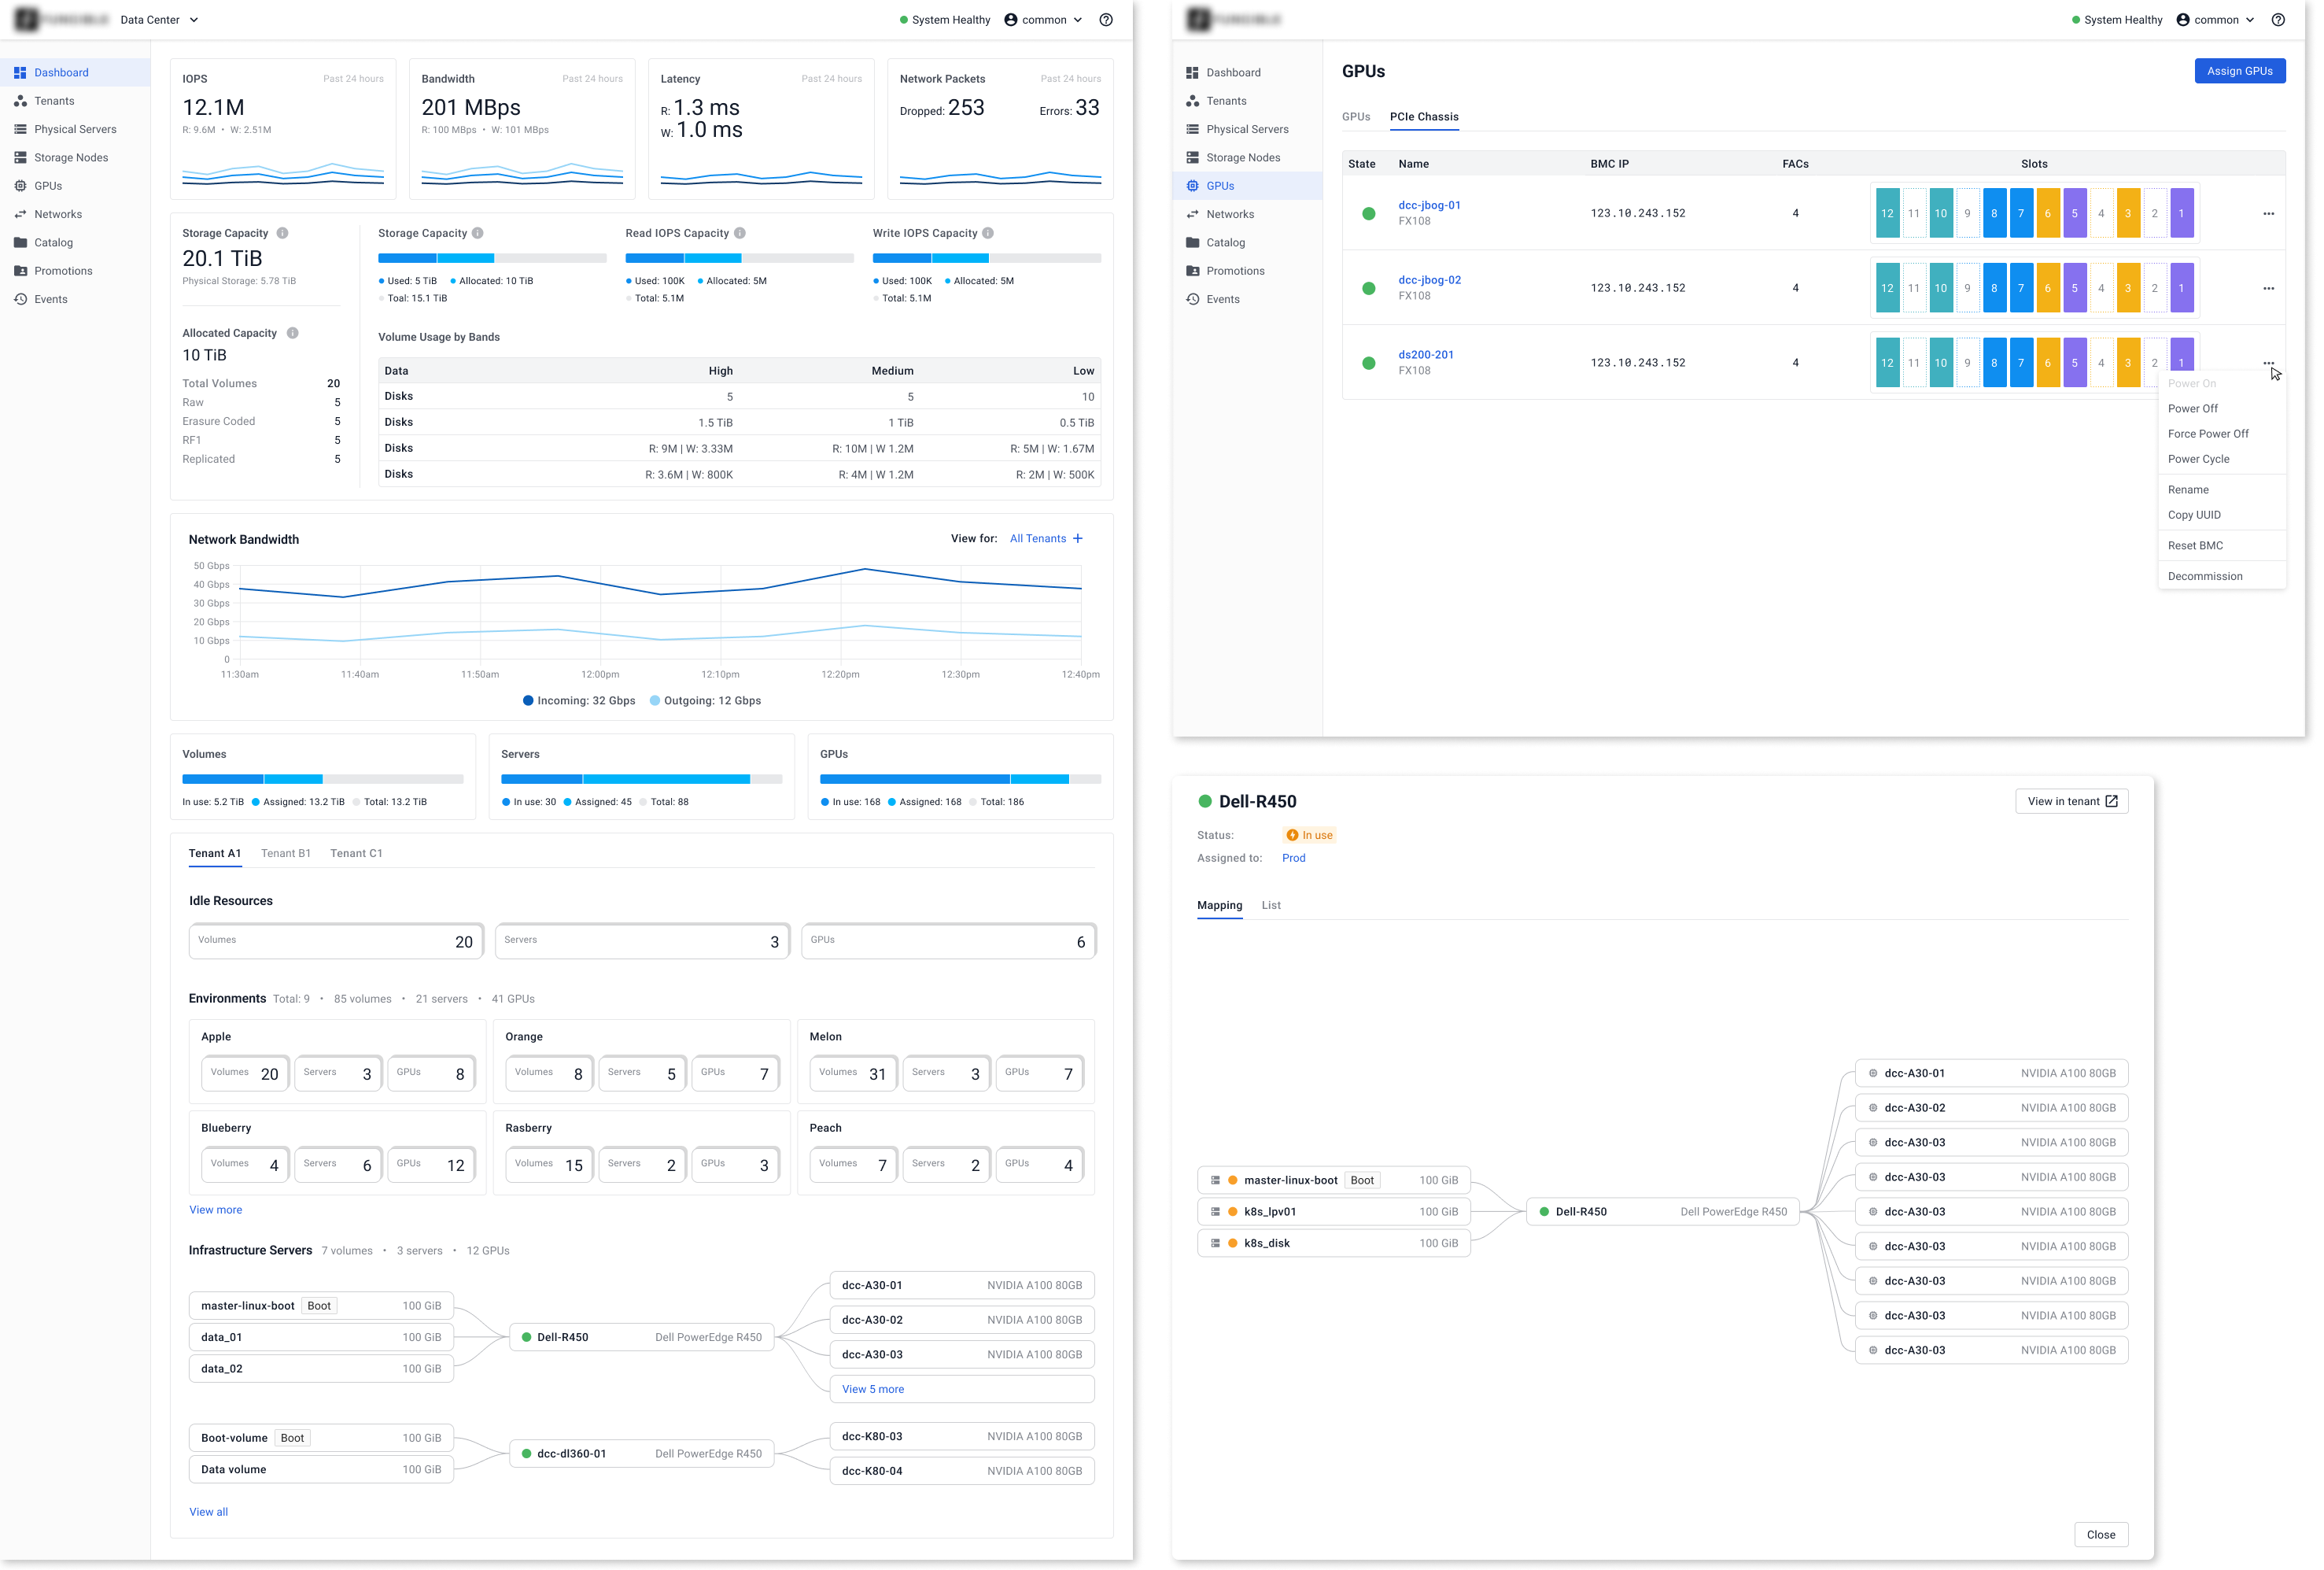Viewport: 2324px width, 1570px height.
Task: Select slot 6 of the dcc-jbog-02 chassis
Action: (2046, 288)
